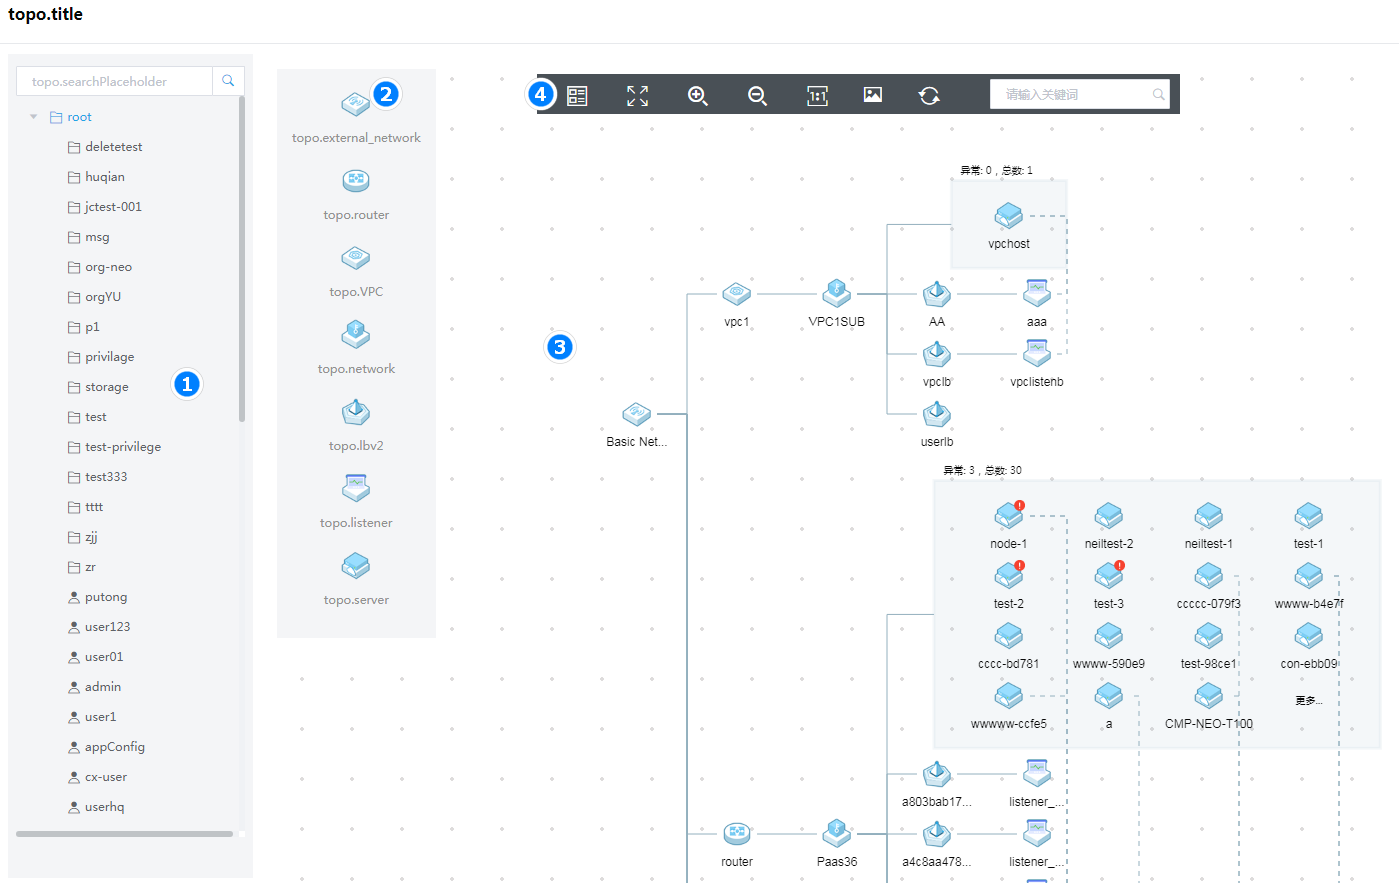Click the zoom out toolbar icon

(x=757, y=95)
